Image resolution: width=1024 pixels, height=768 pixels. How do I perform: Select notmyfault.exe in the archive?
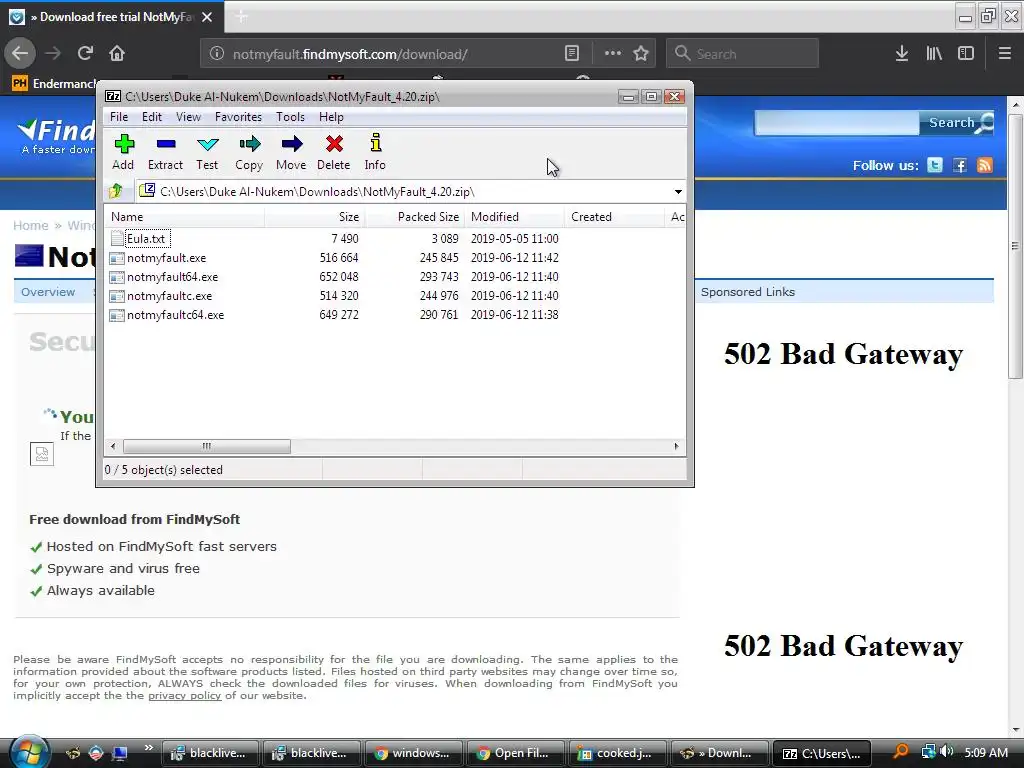(166, 258)
